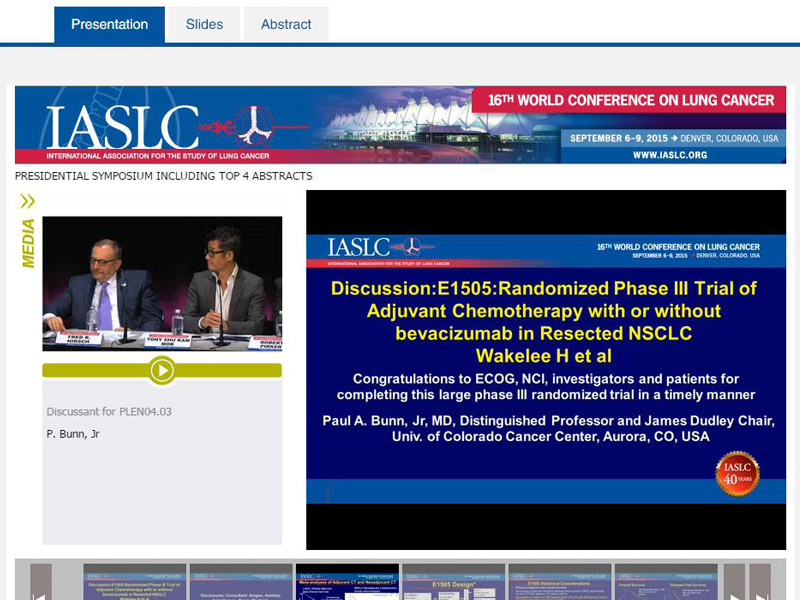This screenshot has height=600, width=800.
Task: Click the video progress bar
Action: tap(162, 370)
